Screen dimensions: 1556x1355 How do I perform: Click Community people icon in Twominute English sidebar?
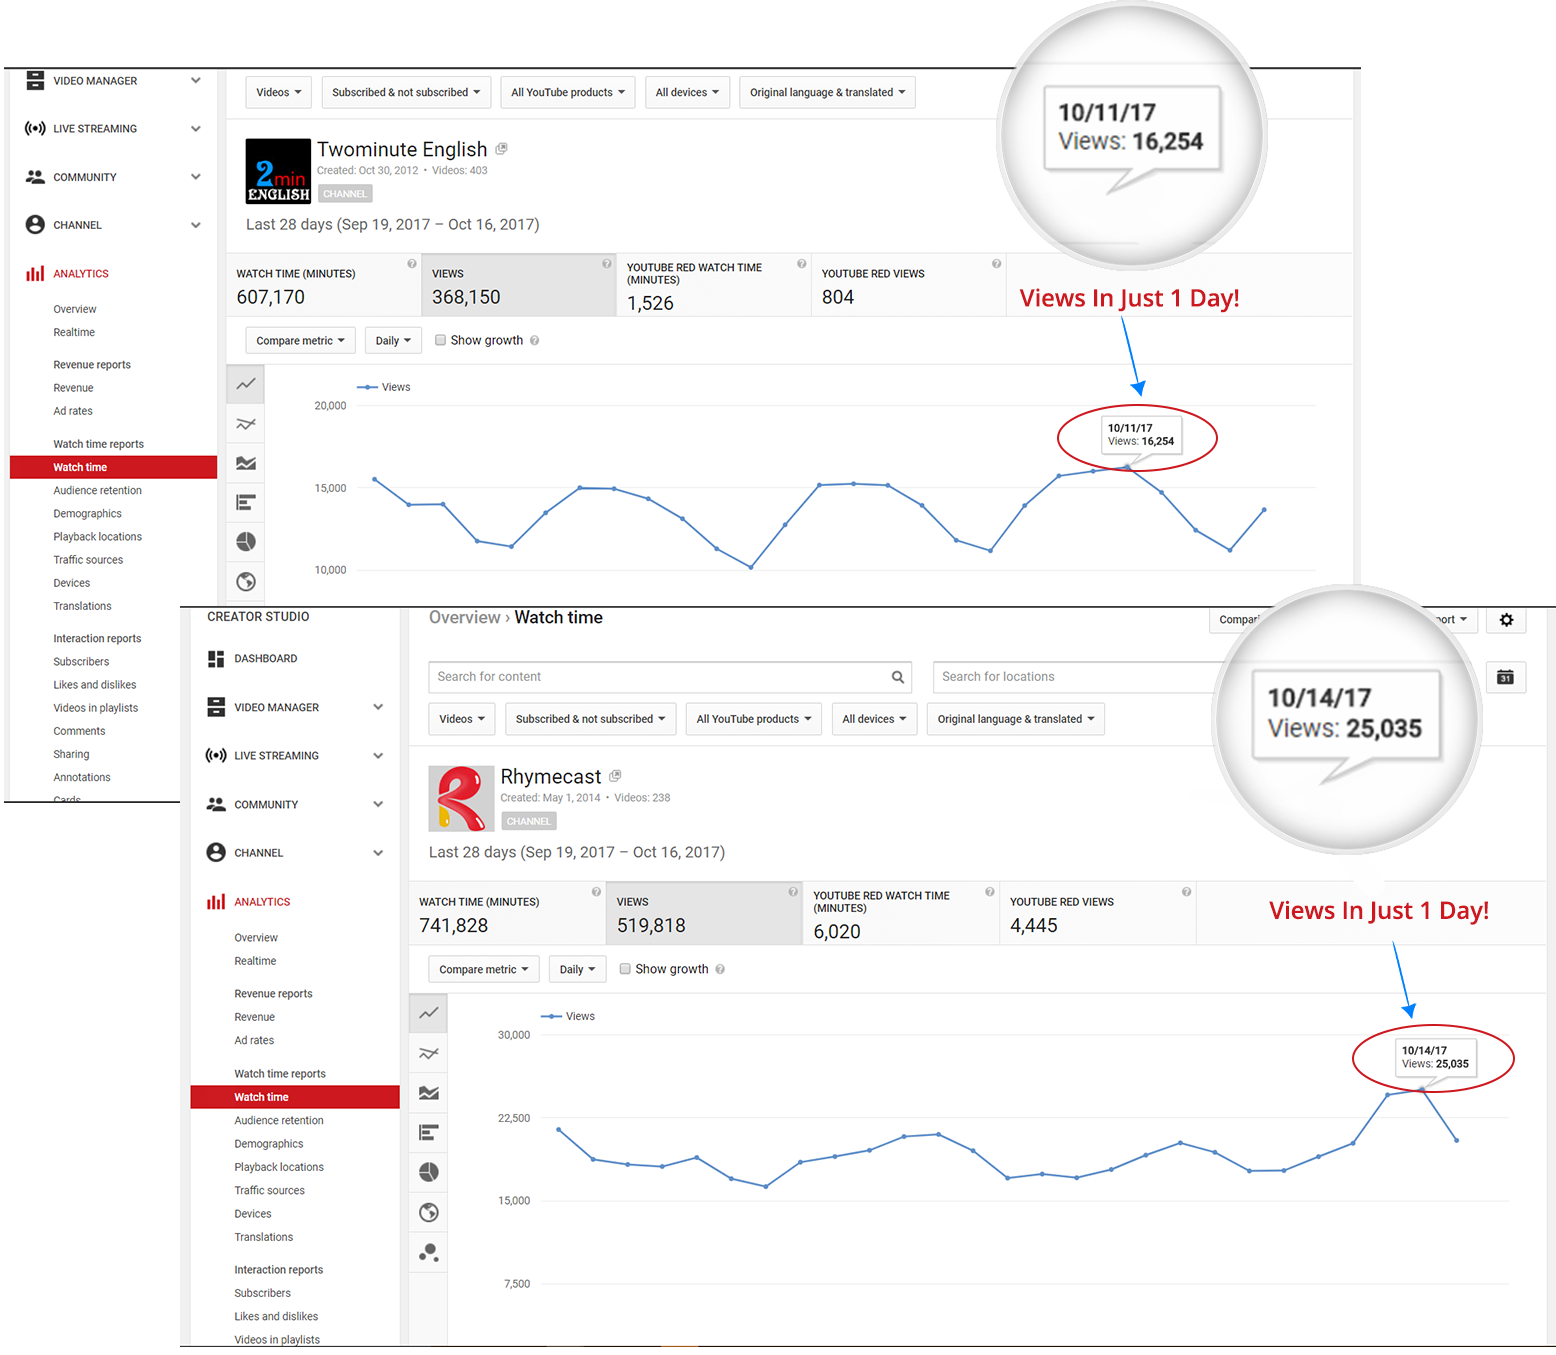click(x=35, y=177)
